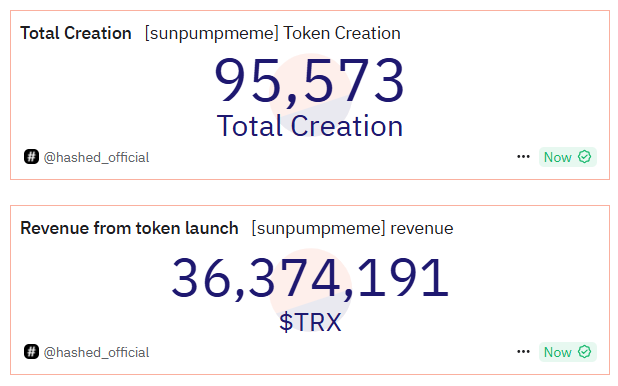Click the Now refresh badge on Total Creation card
The height and width of the screenshot is (386, 618).
click(568, 157)
